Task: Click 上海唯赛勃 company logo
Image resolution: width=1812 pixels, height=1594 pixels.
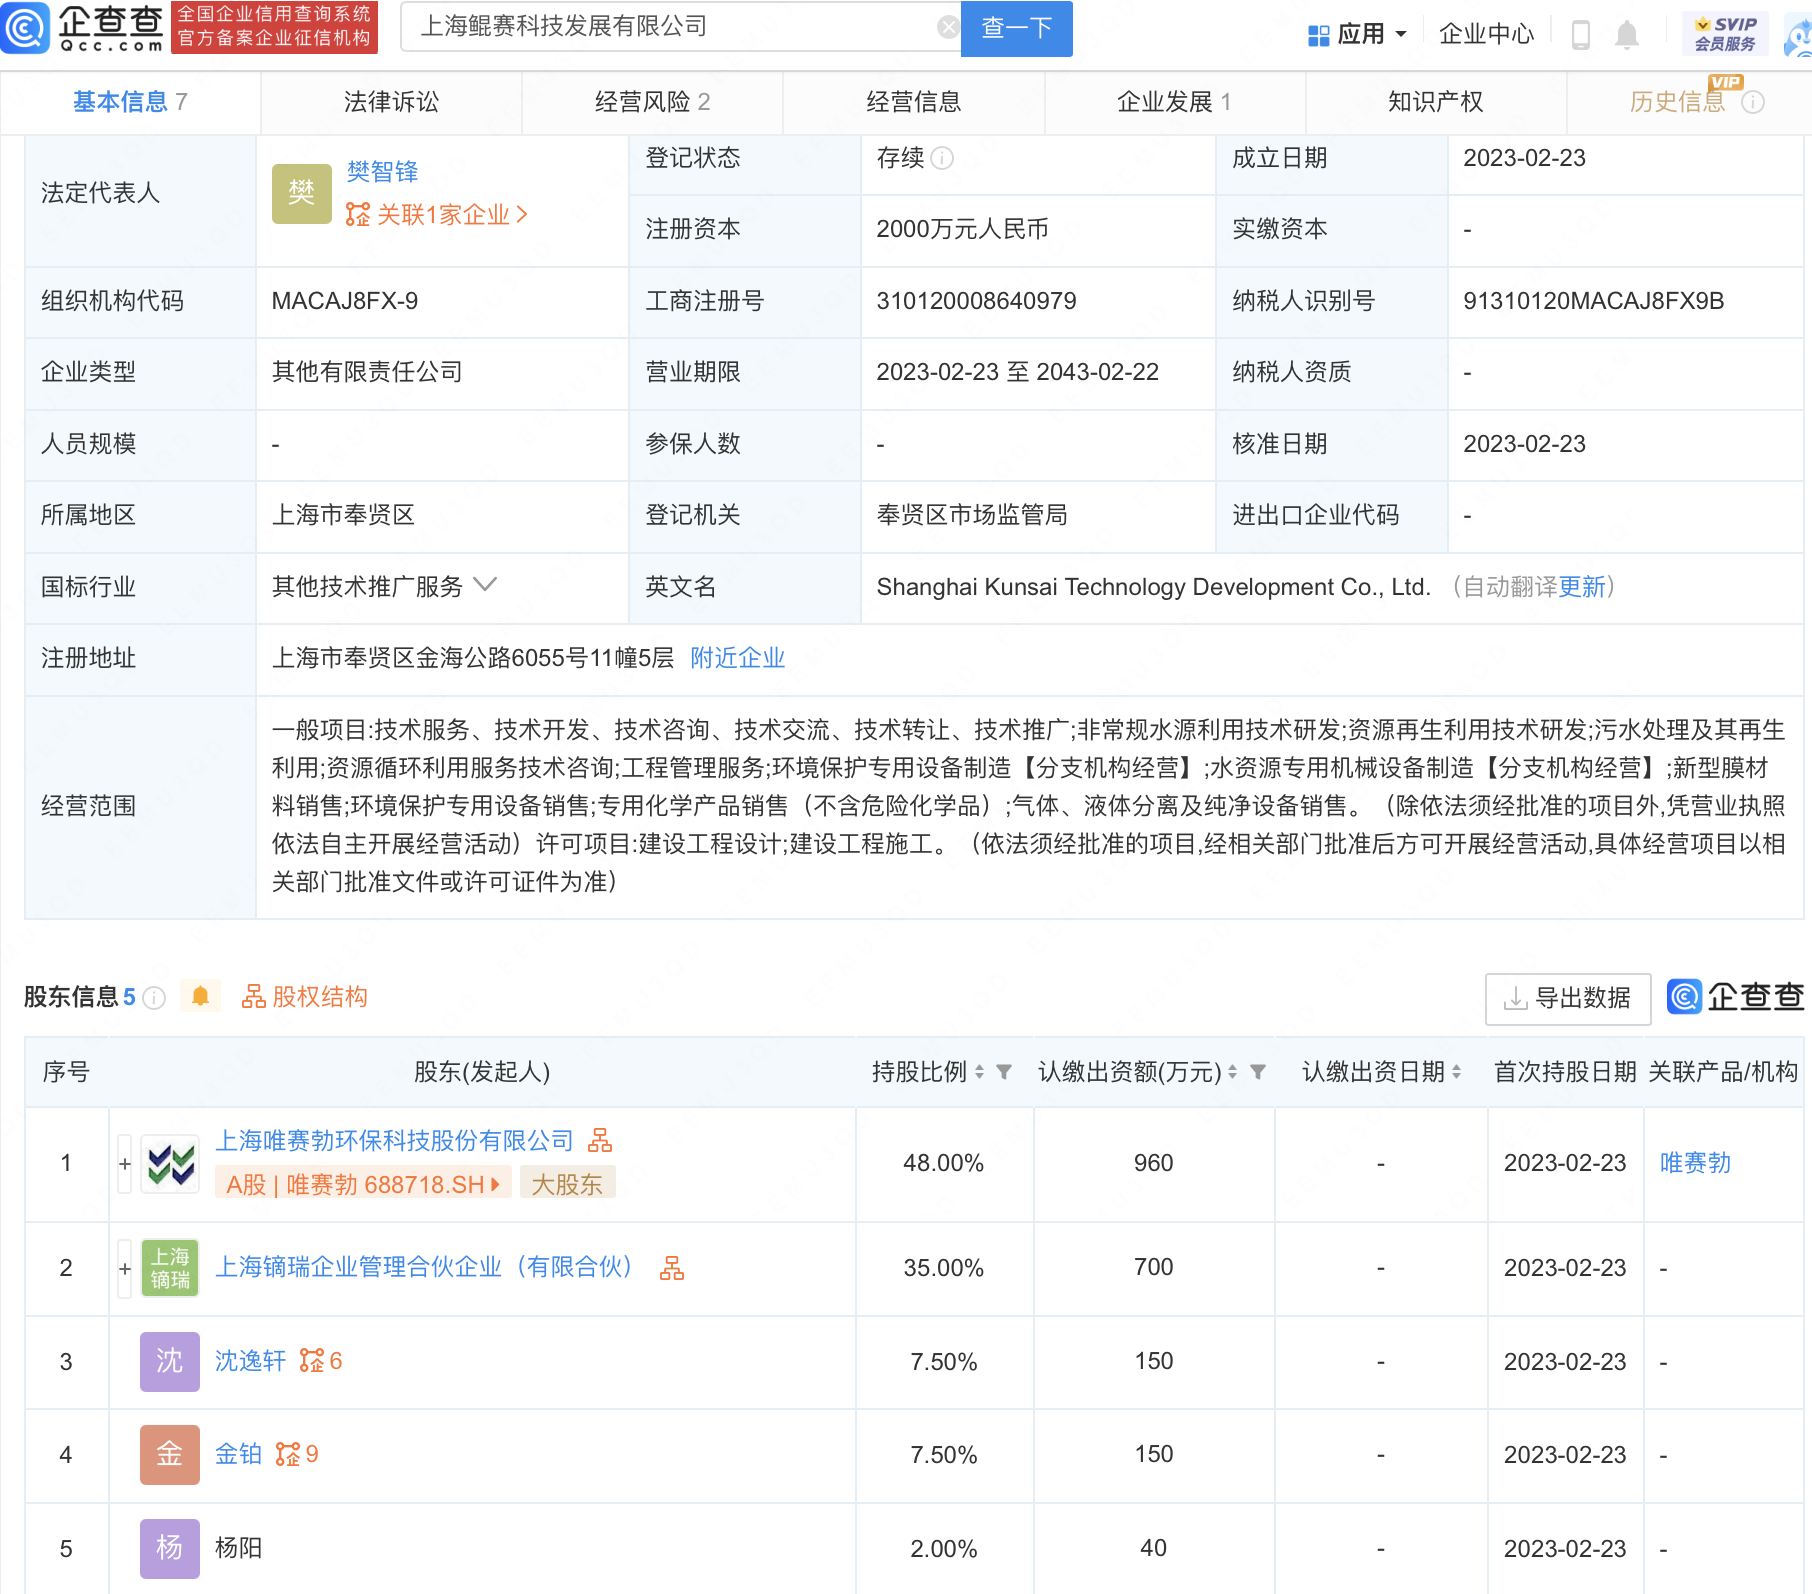Action: point(170,1164)
